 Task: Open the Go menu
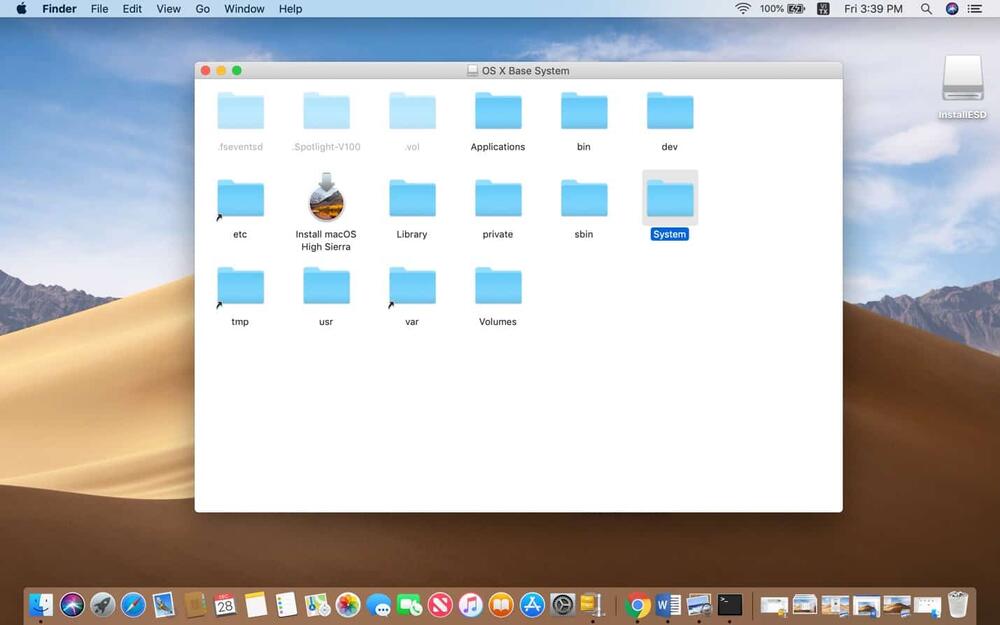pos(203,9)
